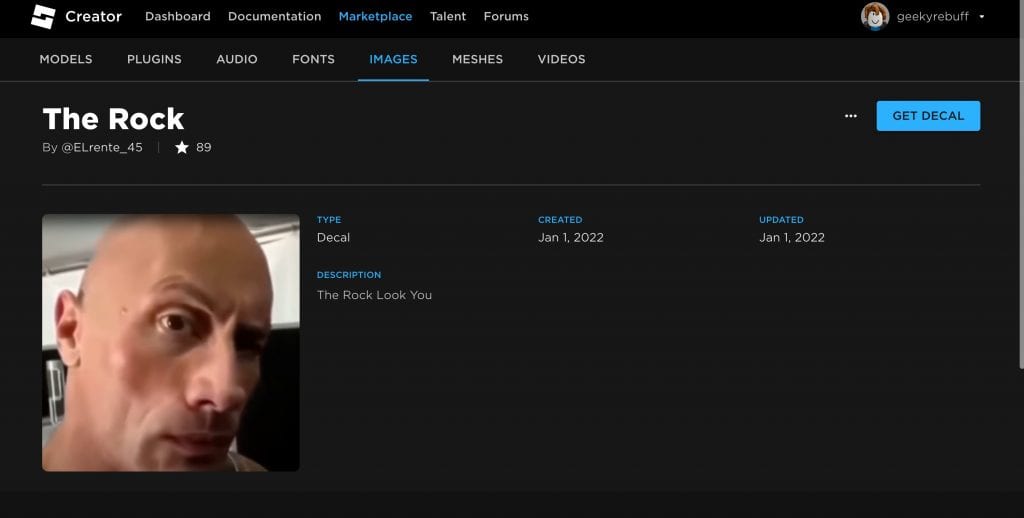Switch to the PLUGINS tab
Screen dimensions: 1024x518
[154, 59]
